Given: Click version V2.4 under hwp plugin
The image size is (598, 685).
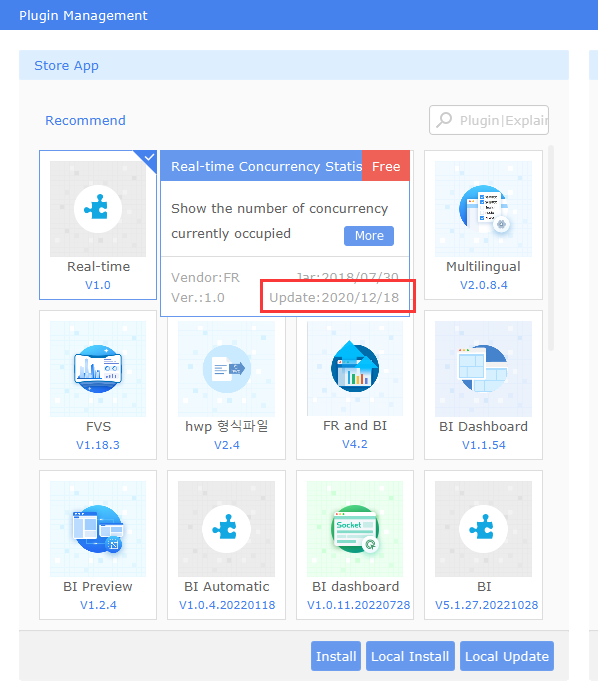Looking at the screenshot, I should pos(227,445).
